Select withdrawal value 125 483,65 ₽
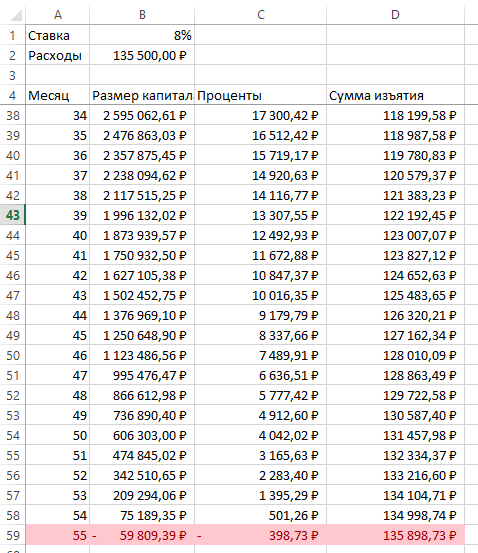This screenshot has height=553, width=478. 395,295
